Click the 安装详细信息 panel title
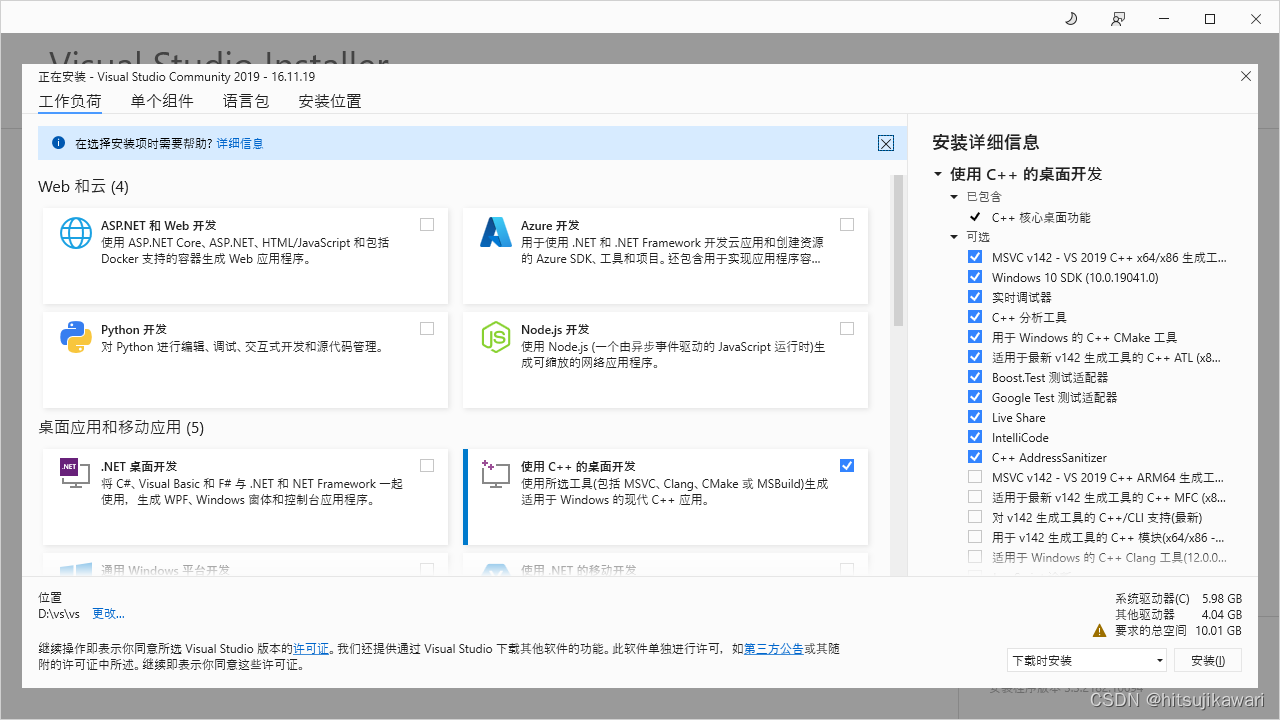The image size is (1280, 720). point(986,142)
